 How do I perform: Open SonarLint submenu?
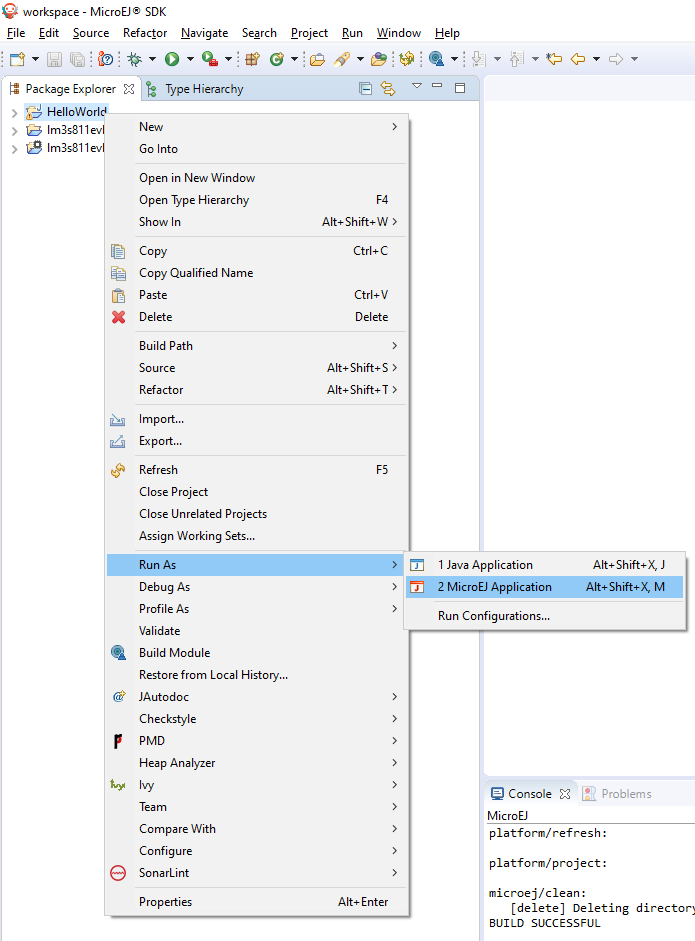tap(256, 873)
